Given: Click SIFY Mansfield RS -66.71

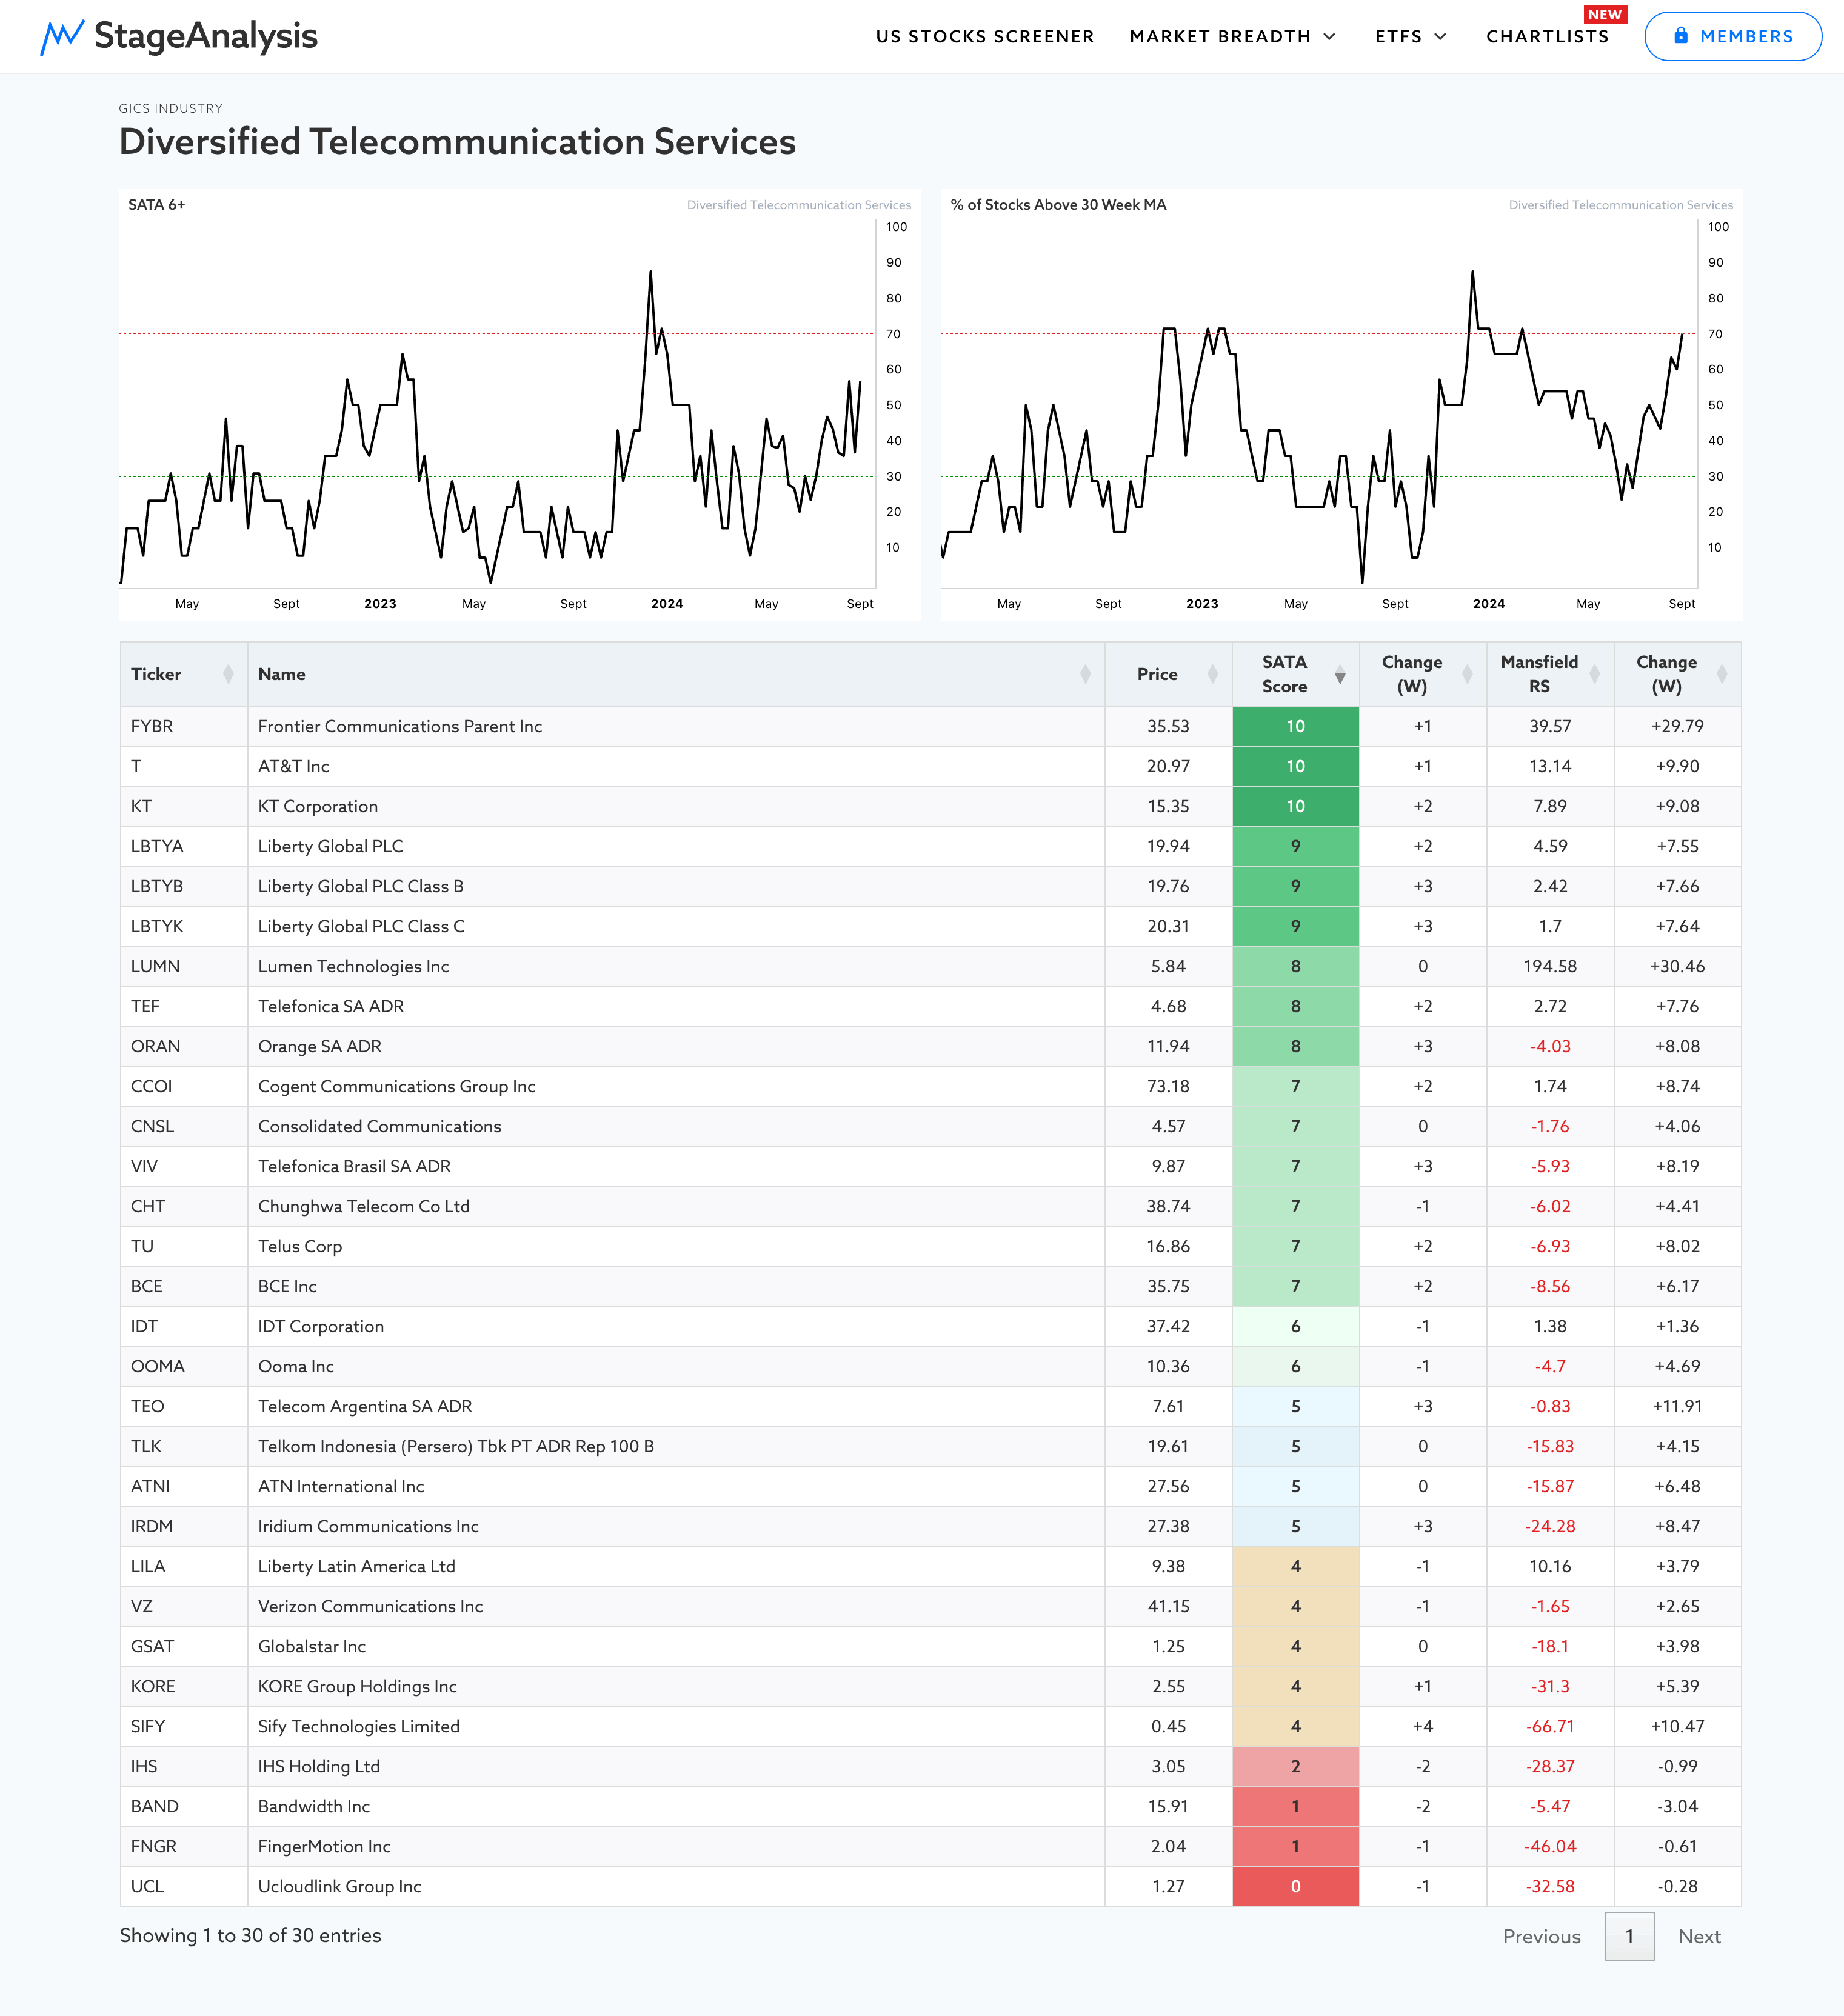Looking at the screenshot, I should (1550, 1726).
